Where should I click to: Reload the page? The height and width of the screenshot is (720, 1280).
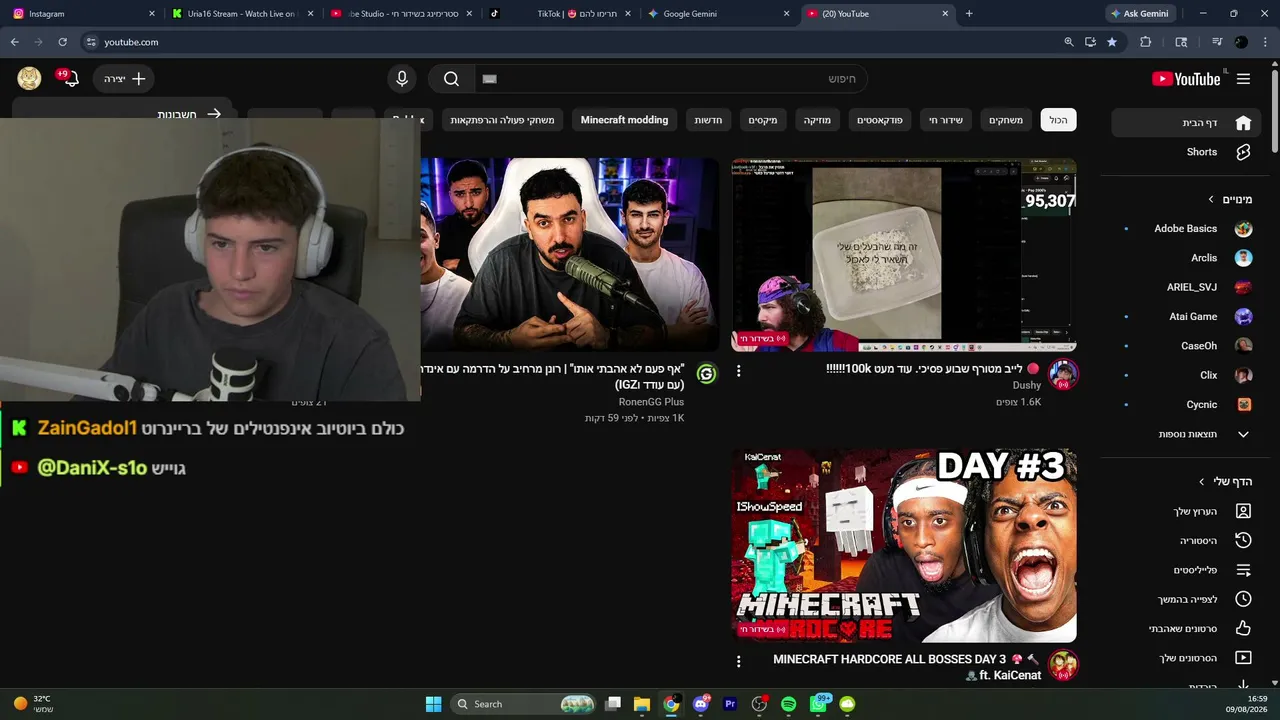(62, 42)
